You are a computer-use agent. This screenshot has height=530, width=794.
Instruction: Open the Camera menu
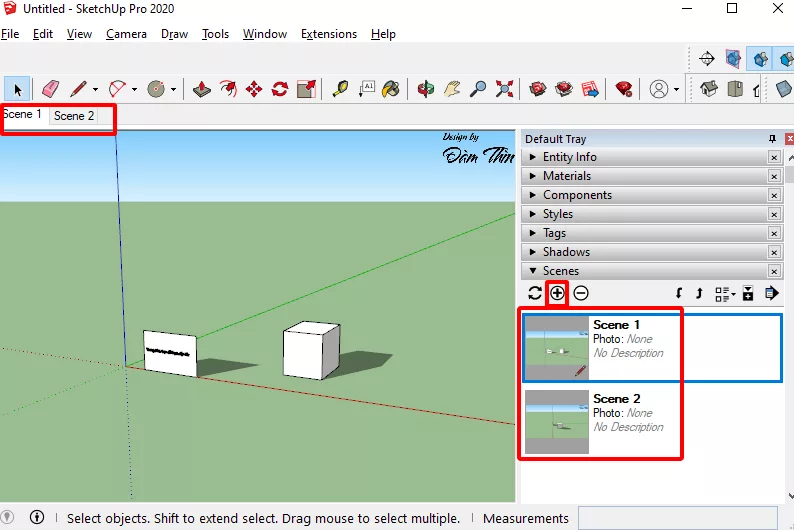click(127, 34)
